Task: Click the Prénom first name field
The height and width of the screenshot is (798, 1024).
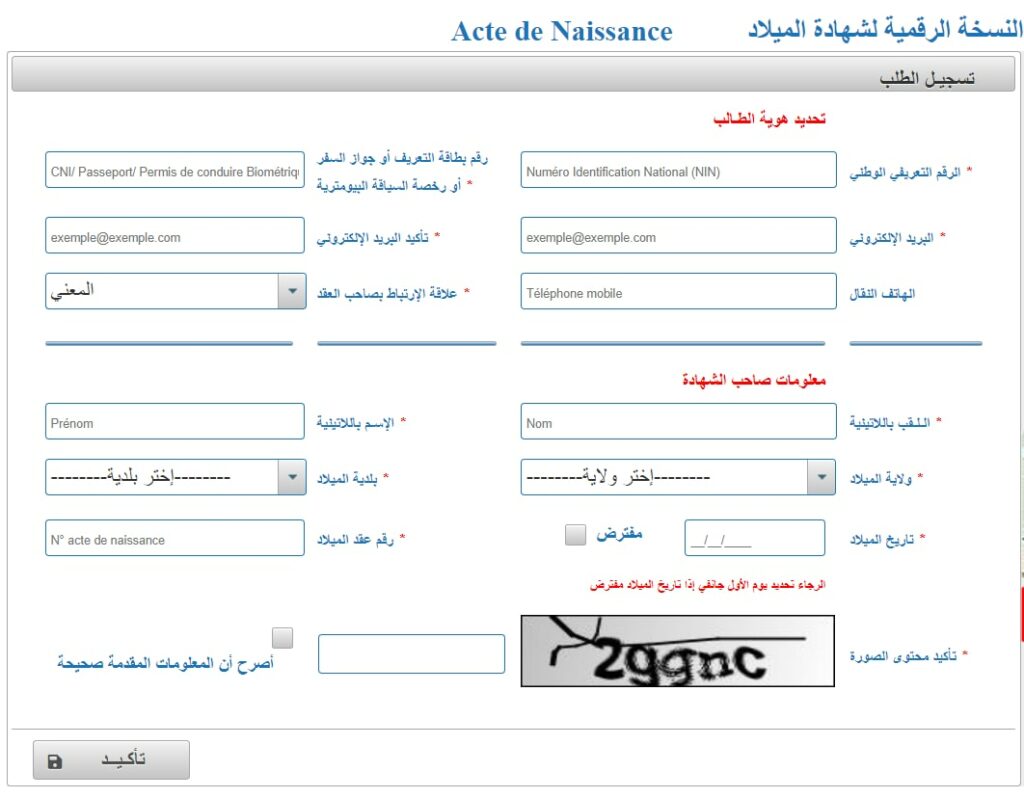Action: pos(175,421)
